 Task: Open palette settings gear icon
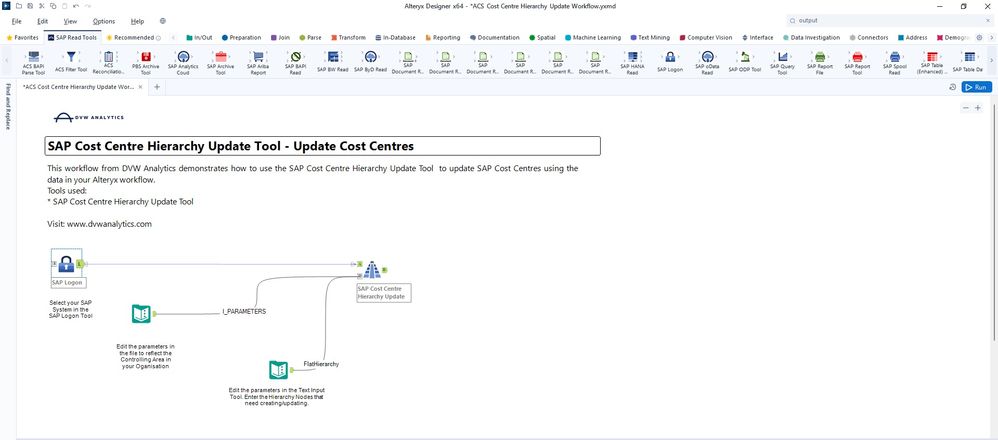(979, 38)
